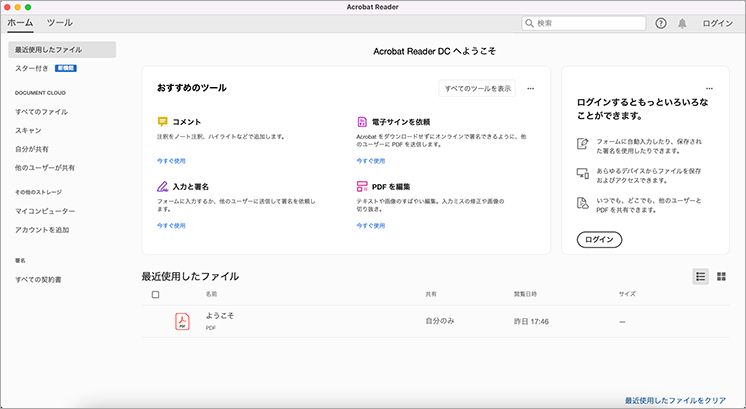
Task: Click the 入力と署名 tool title
Action: click(x=190, y=186)
